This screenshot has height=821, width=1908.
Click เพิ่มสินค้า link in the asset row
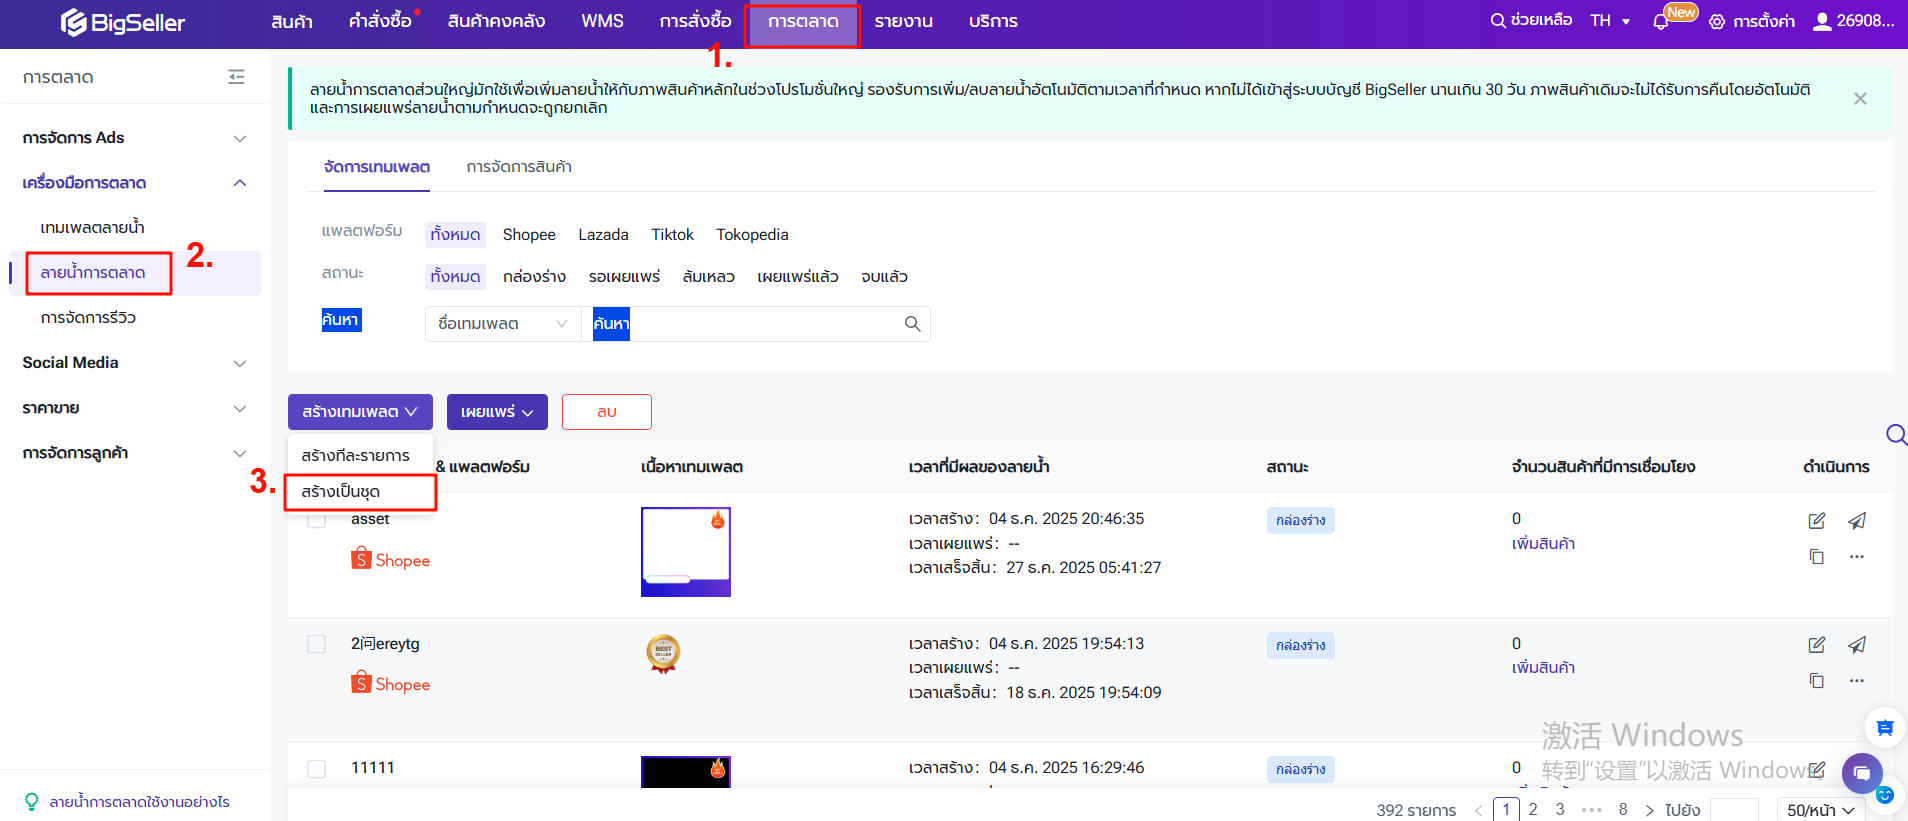1542,544
